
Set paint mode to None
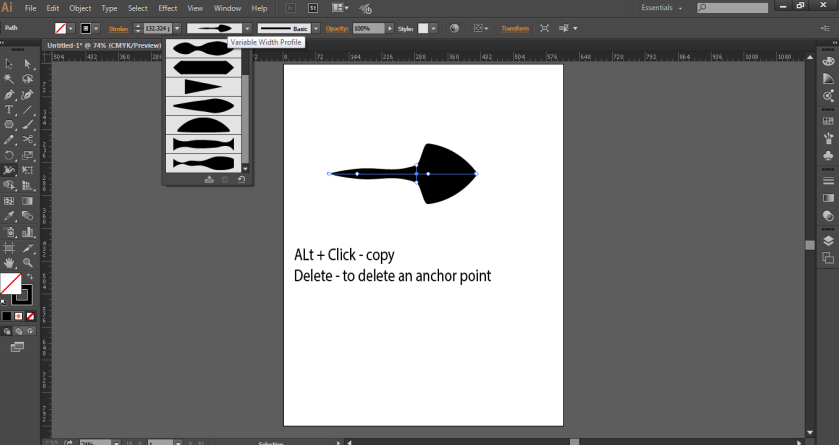tap(30, 316)
